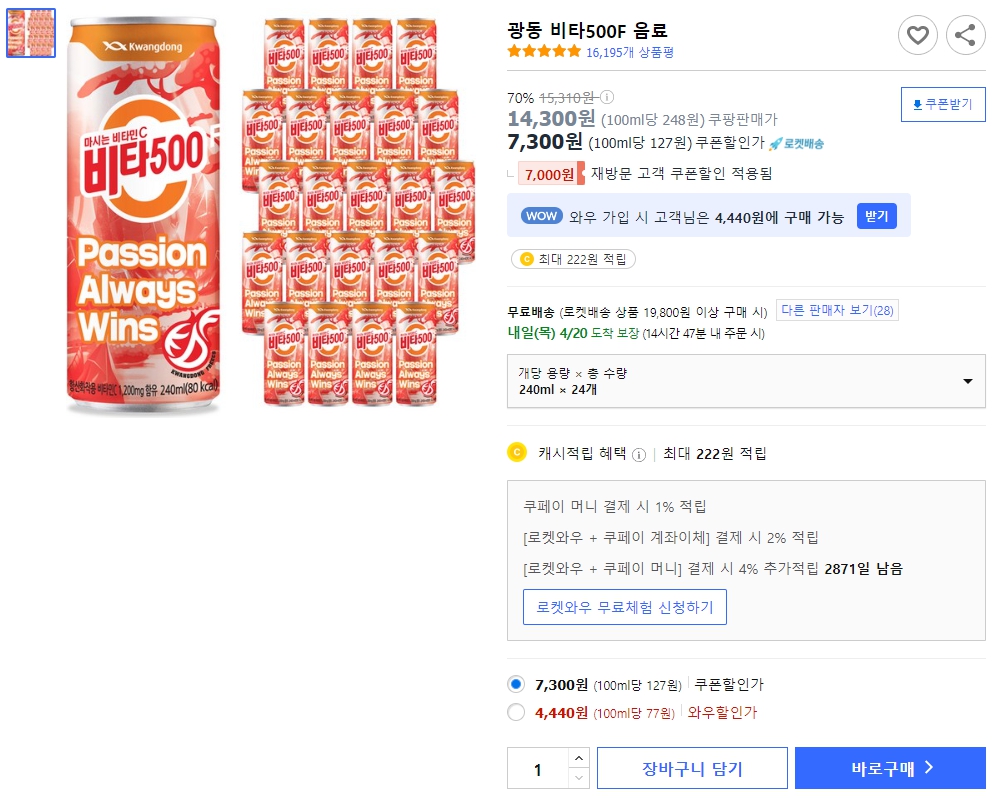
Task: Click the 장바구니 담기 cart button
Action: tap(692, 767)
